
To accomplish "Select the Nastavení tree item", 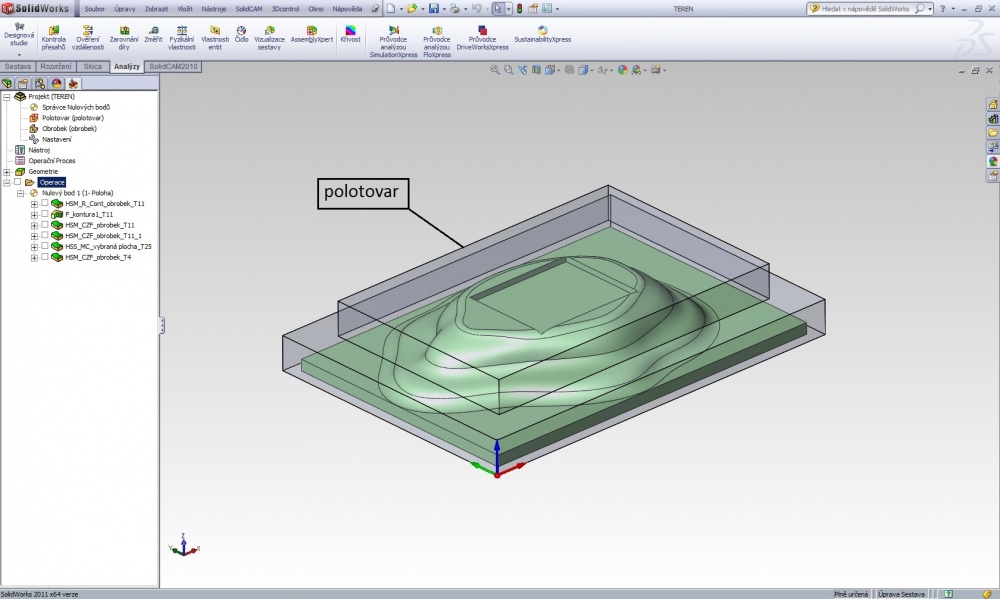I will tap(57, 139).
